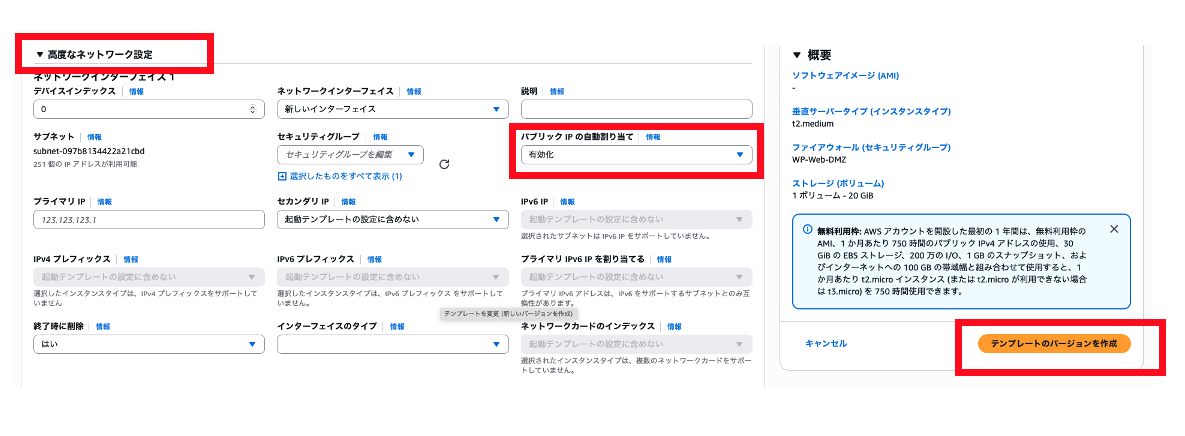Viewport: 1185px width, 436px height.
Task: Click 垂直サーバータイプ (インスタンスタイプ) link
Action: coord(871,112)
